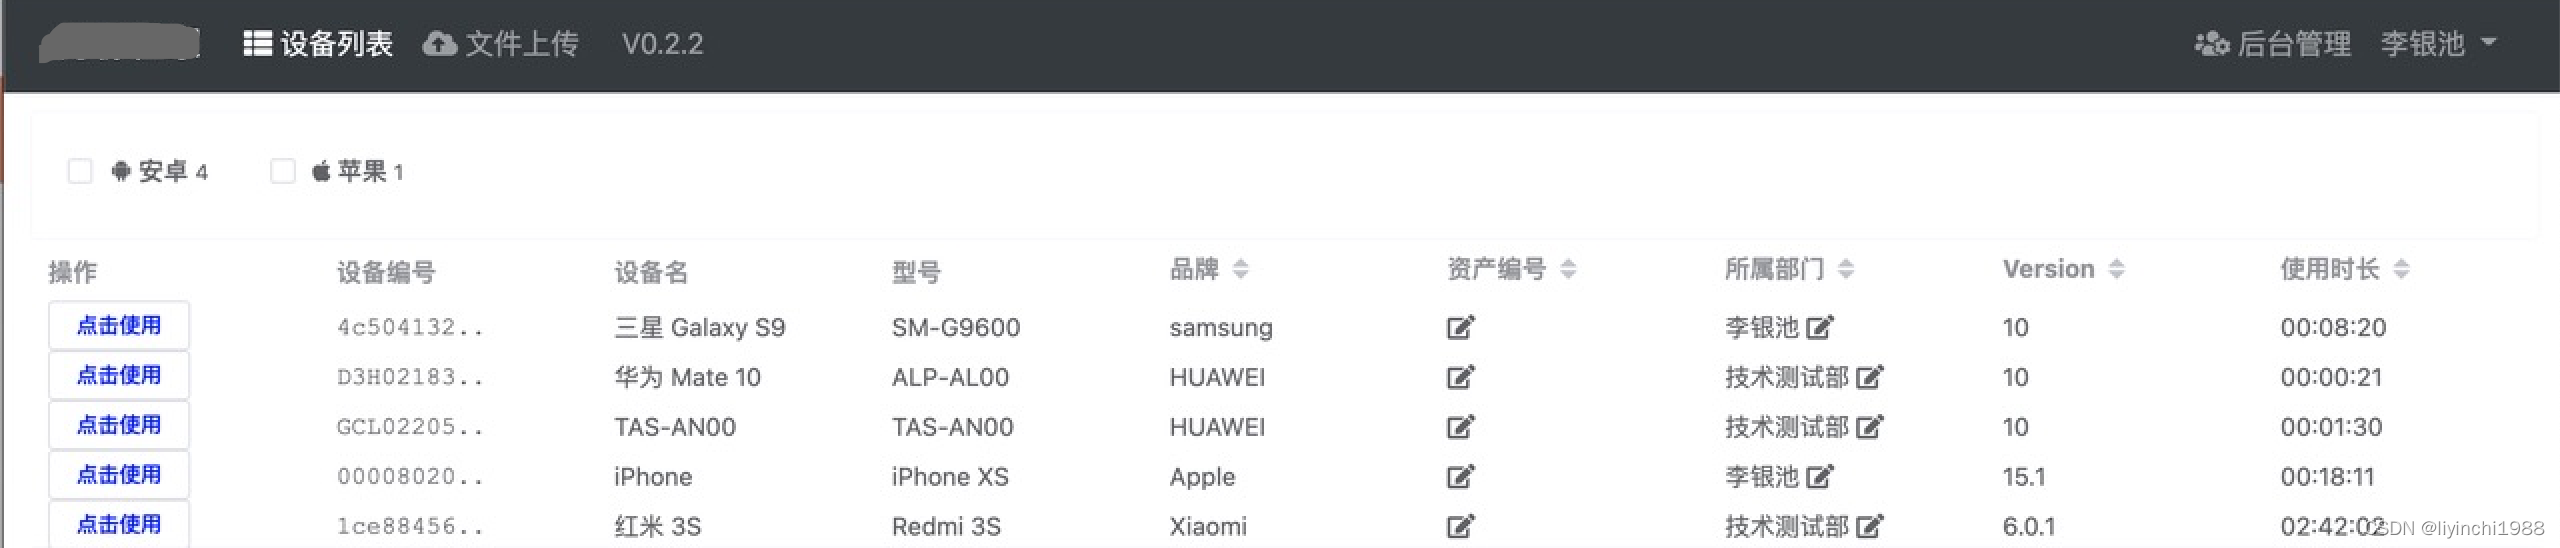Edit department icon beside 李银池 in Samsung row

pos(1819,327)
